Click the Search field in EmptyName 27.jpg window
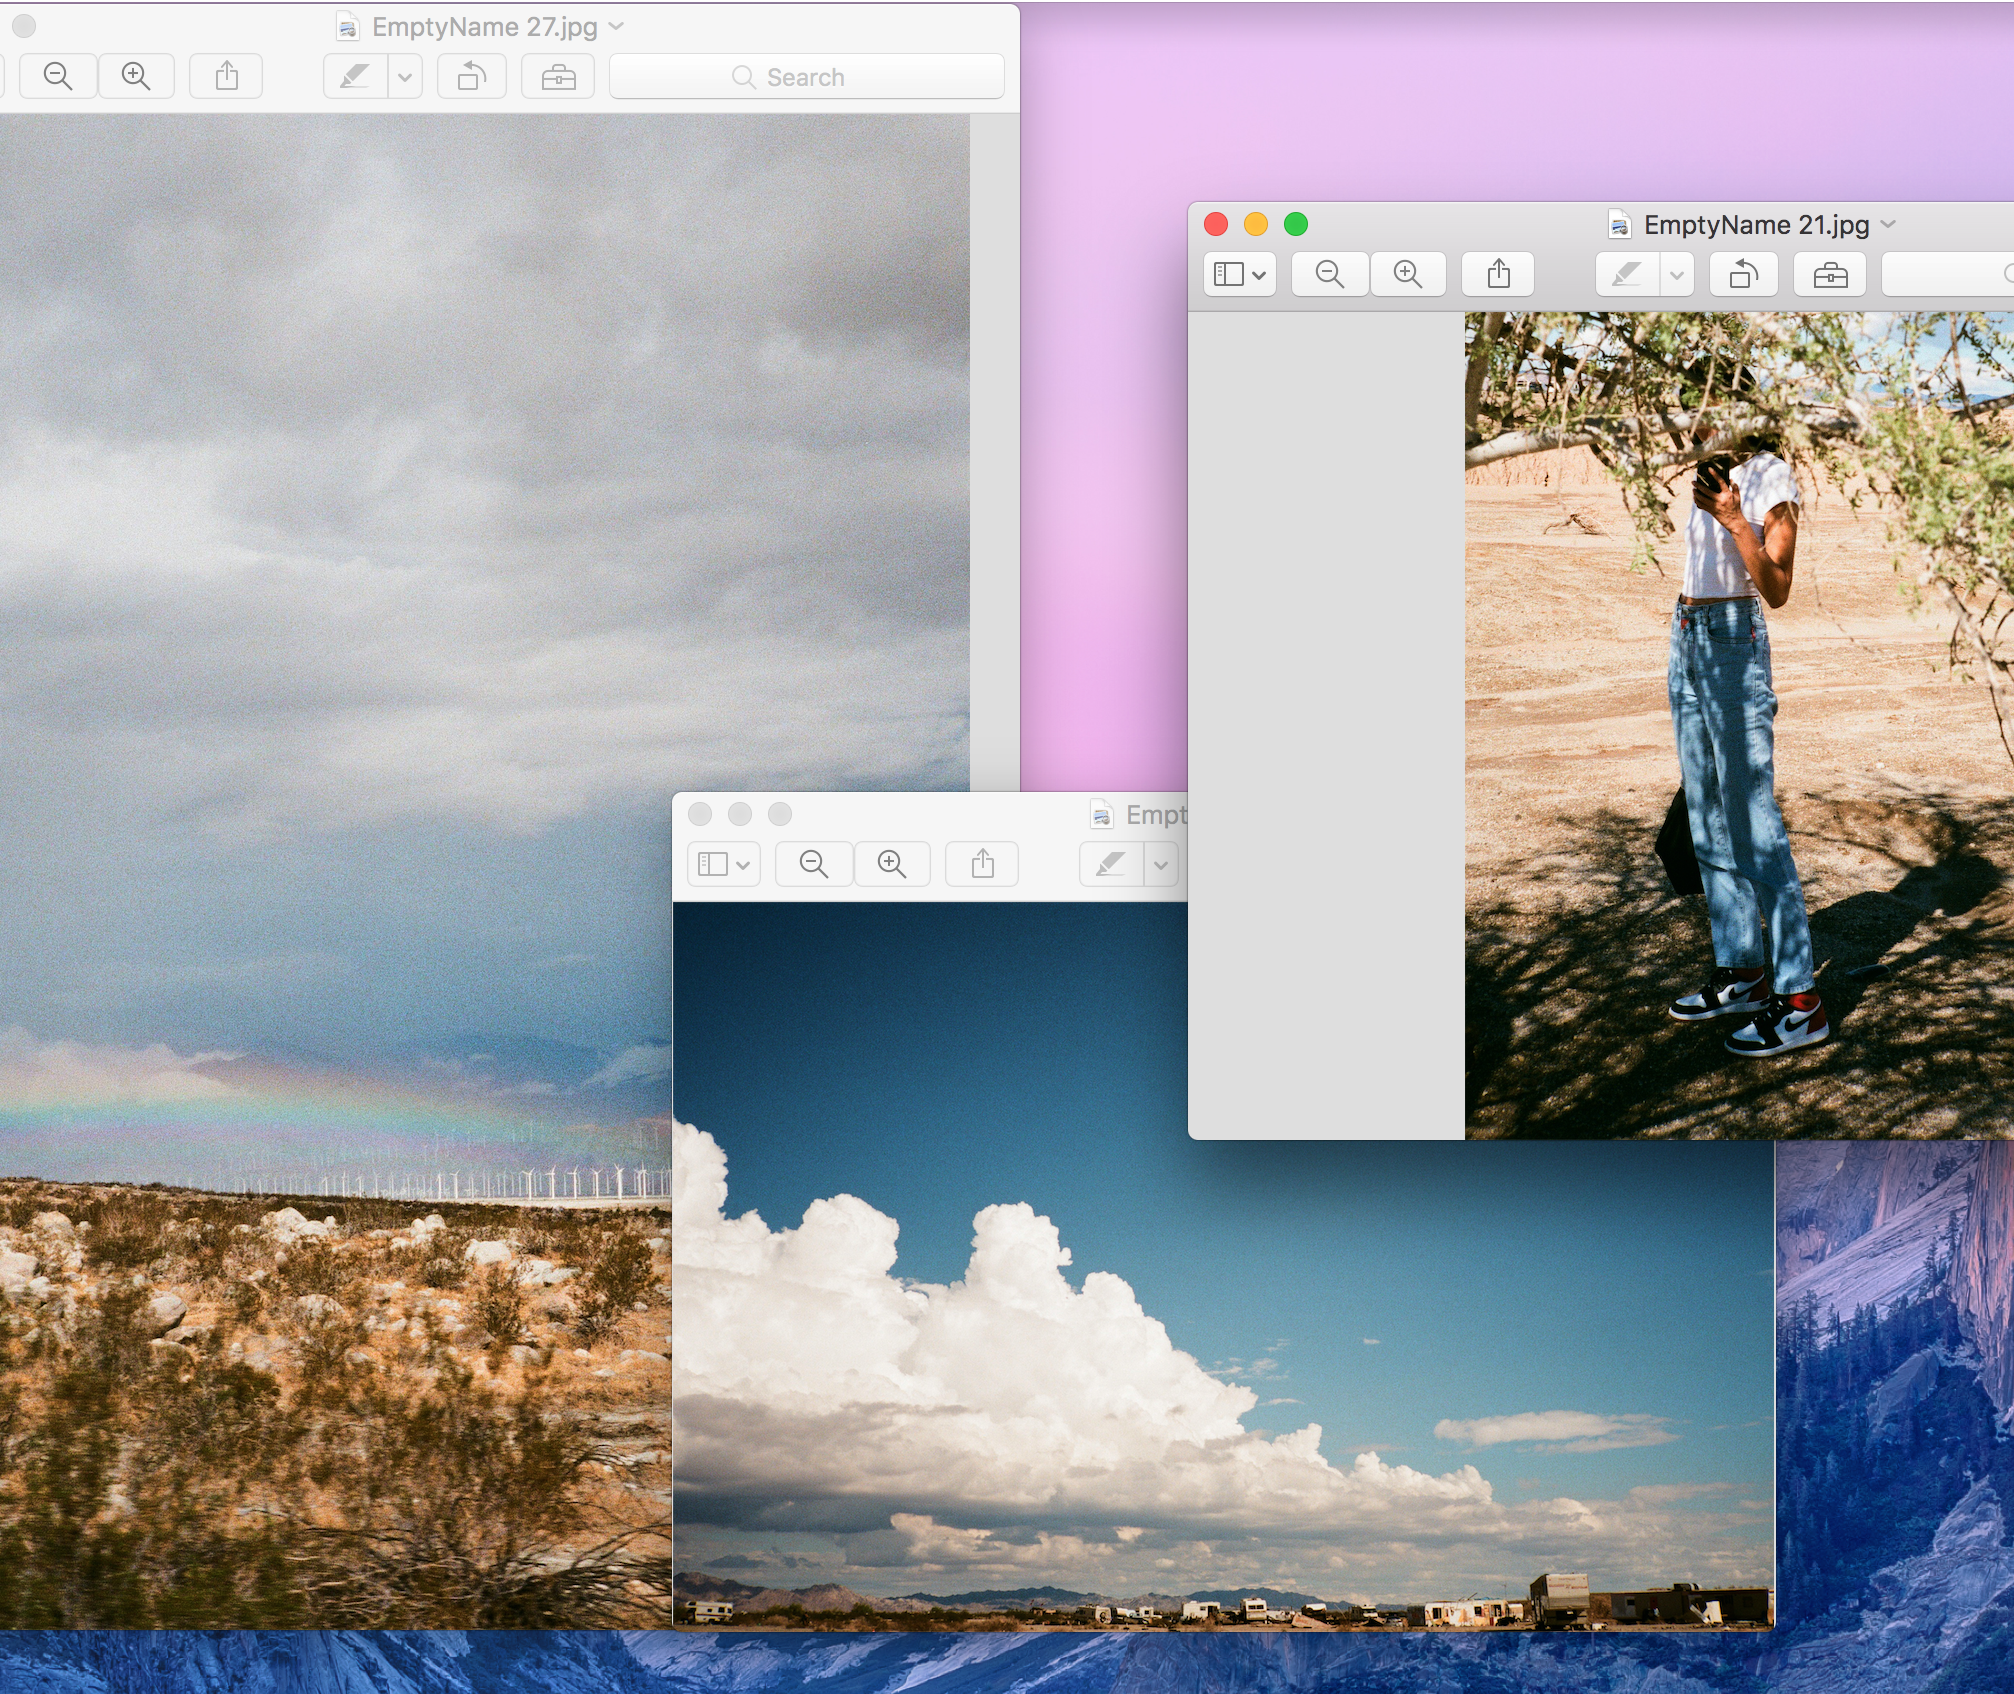The height and width of the screenshot is (1694, 2014). [807, 77]
